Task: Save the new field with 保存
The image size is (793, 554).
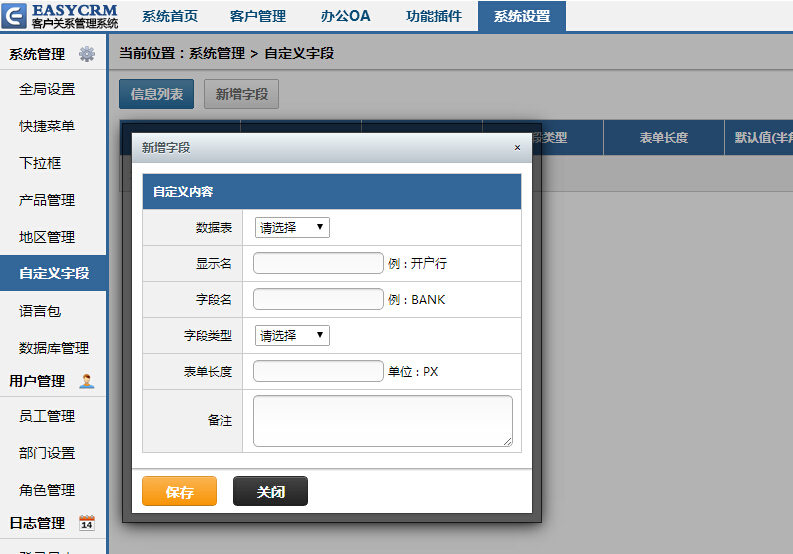Action: click(180, 491)
